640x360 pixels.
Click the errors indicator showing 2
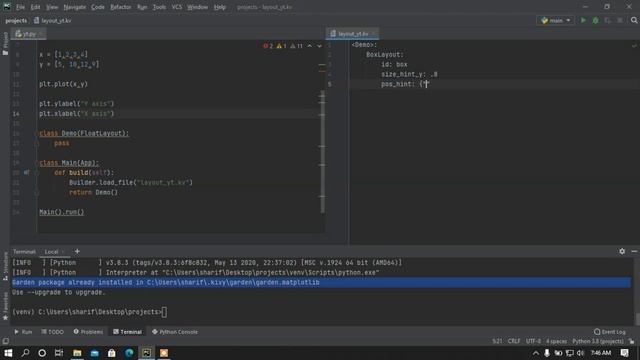tap(268, 46)
